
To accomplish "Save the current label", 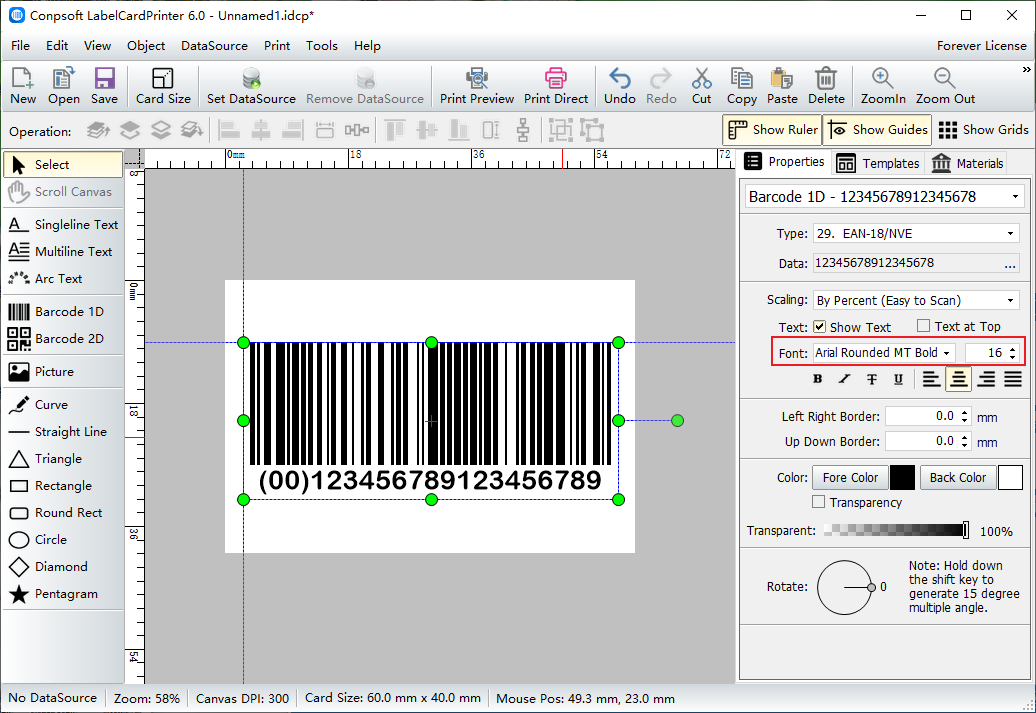I will [104, 86].
